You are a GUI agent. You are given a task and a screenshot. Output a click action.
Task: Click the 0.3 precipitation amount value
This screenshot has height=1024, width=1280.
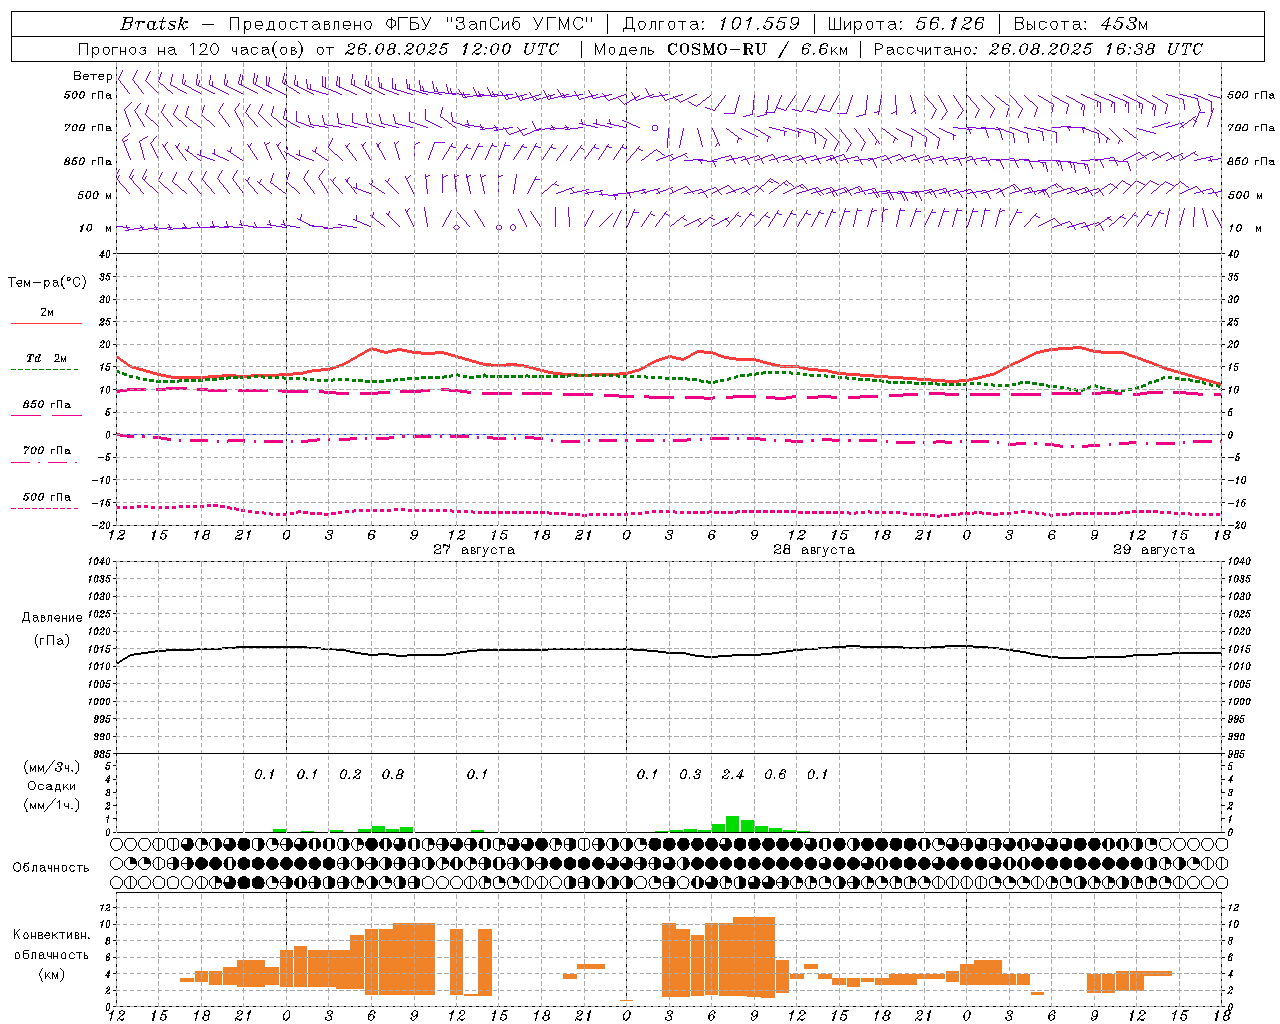pyautogui.click(x=690, y=774)
